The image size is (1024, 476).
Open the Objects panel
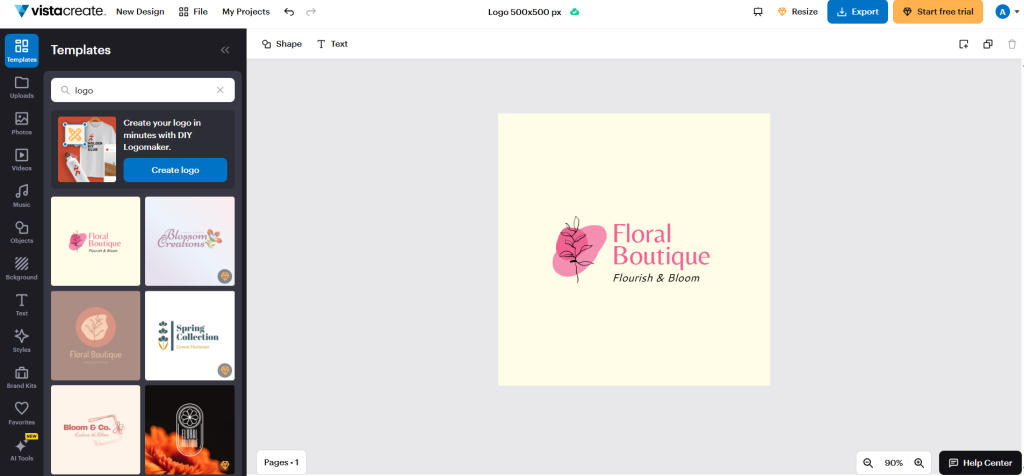[22, 232]
